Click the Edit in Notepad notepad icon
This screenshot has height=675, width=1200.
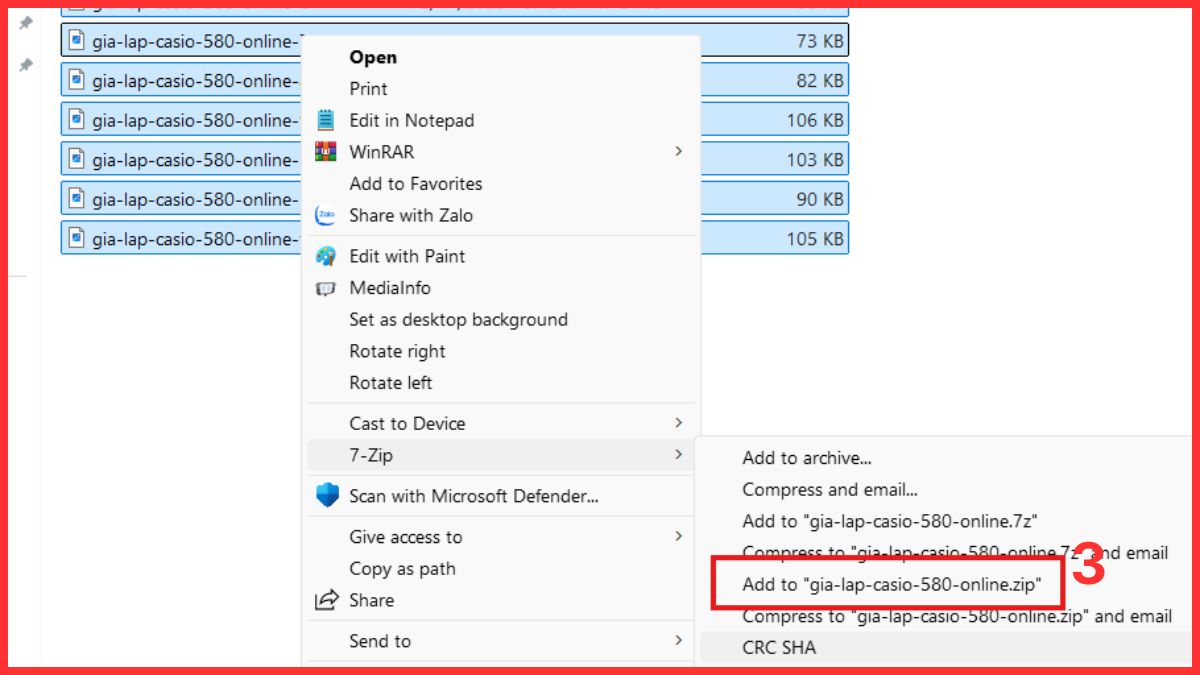[323, 120]
